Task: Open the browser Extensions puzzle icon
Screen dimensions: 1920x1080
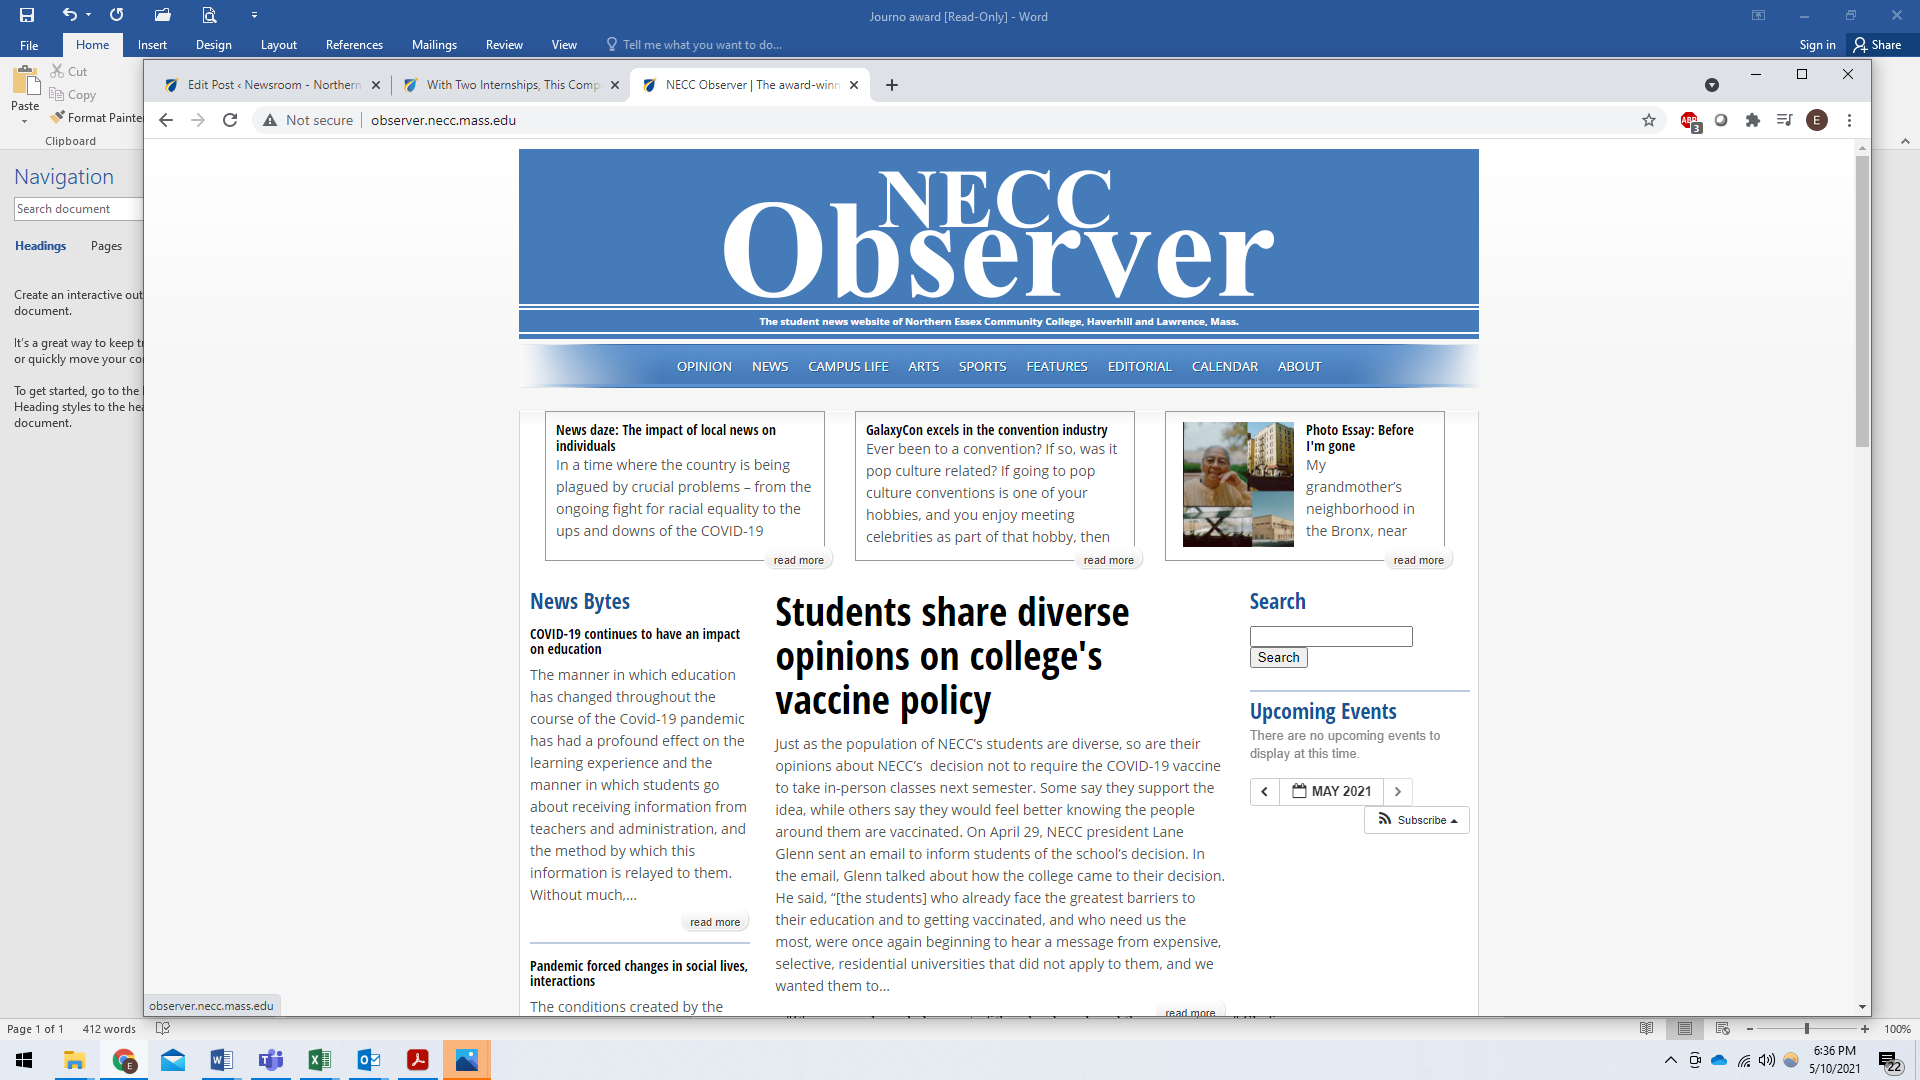Action: [x=1753, y=120]
